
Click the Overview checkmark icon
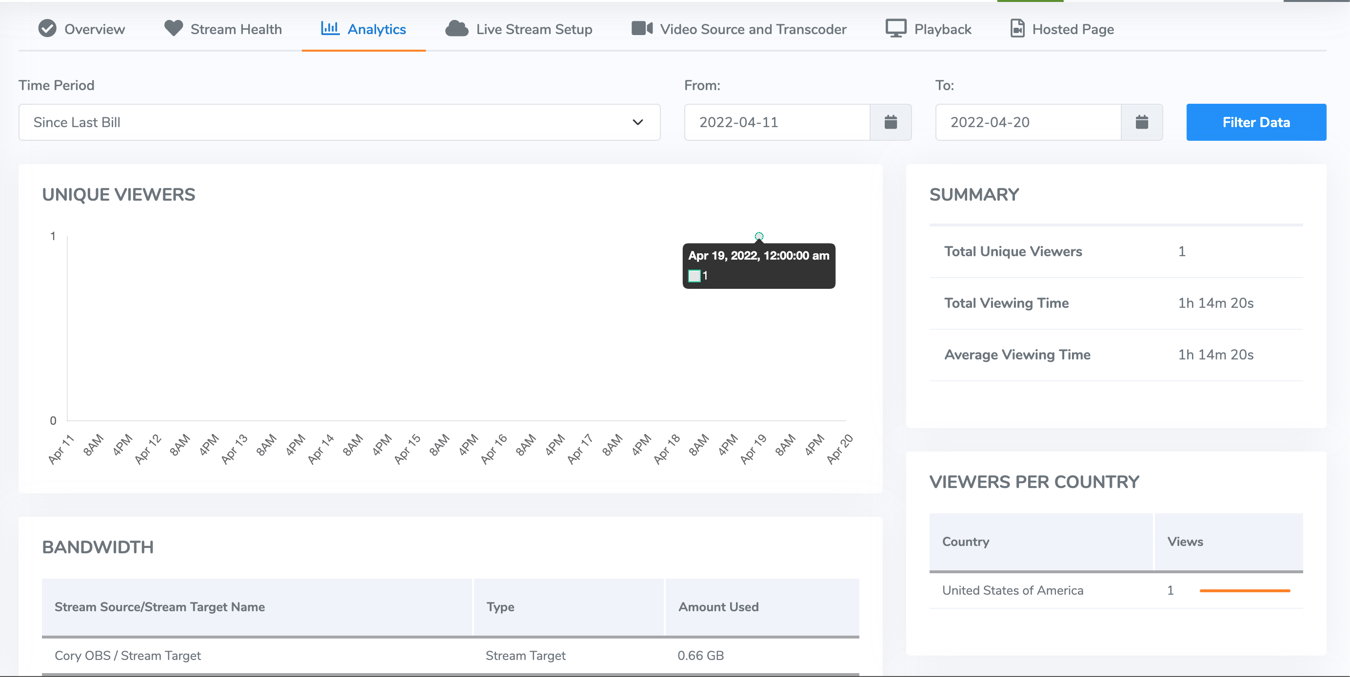(x=46, y=29)
